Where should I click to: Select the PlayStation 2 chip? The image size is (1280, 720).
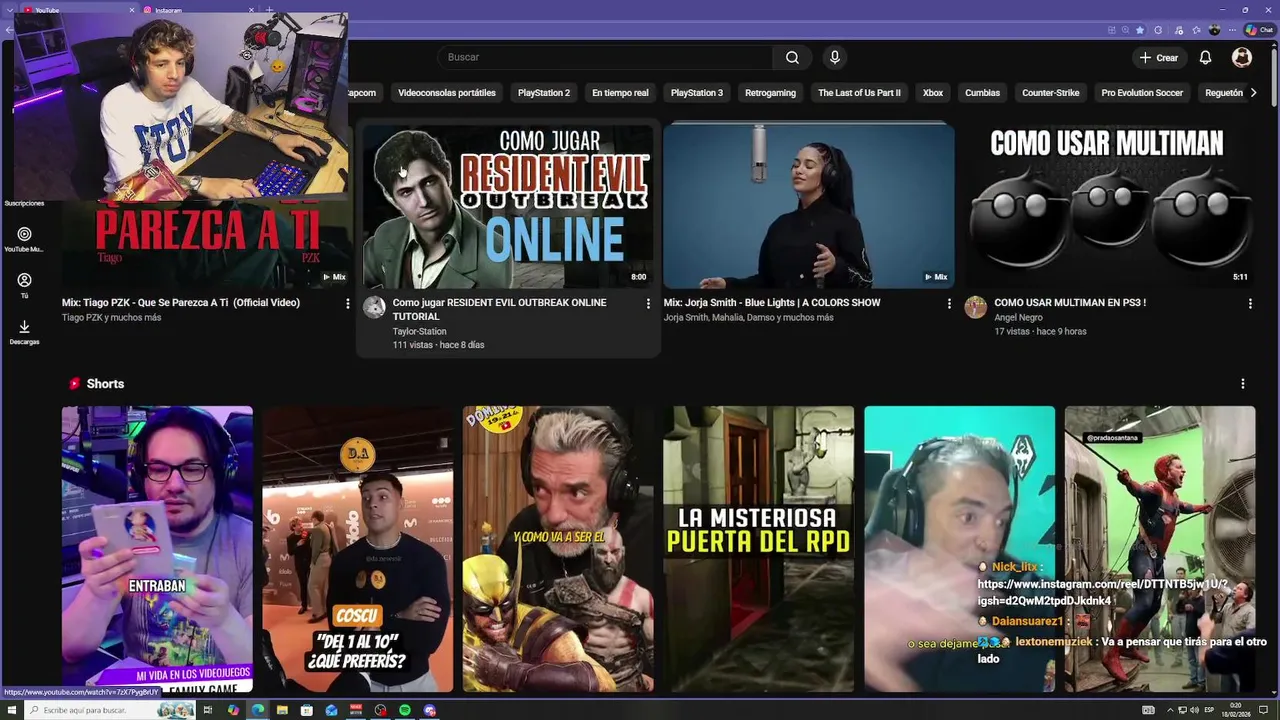point(544,93)
